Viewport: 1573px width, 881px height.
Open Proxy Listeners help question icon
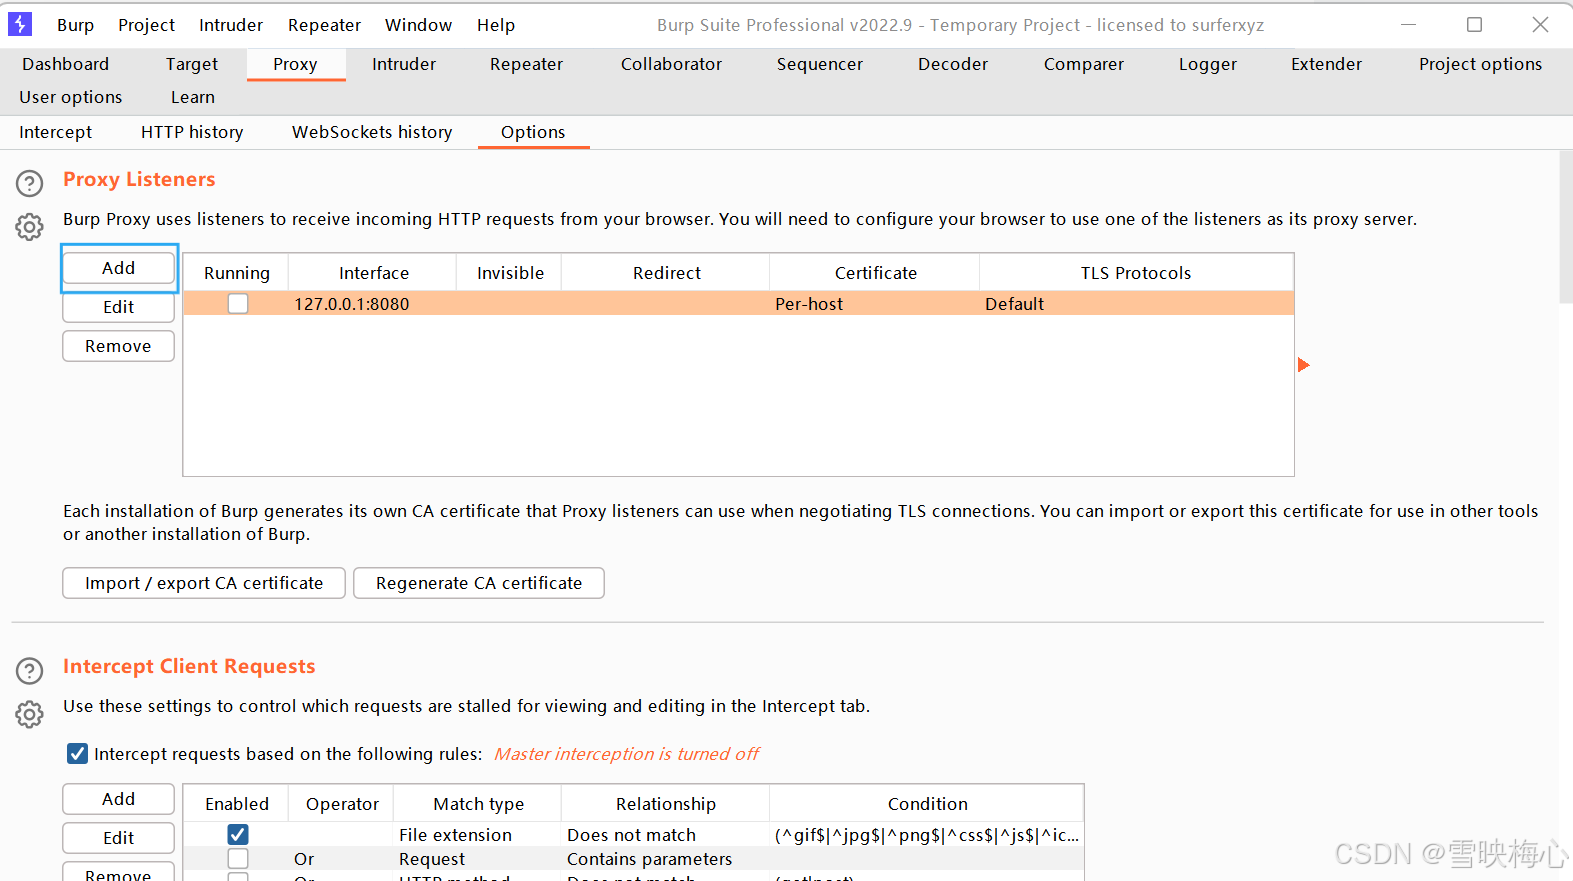pos(30,183)
